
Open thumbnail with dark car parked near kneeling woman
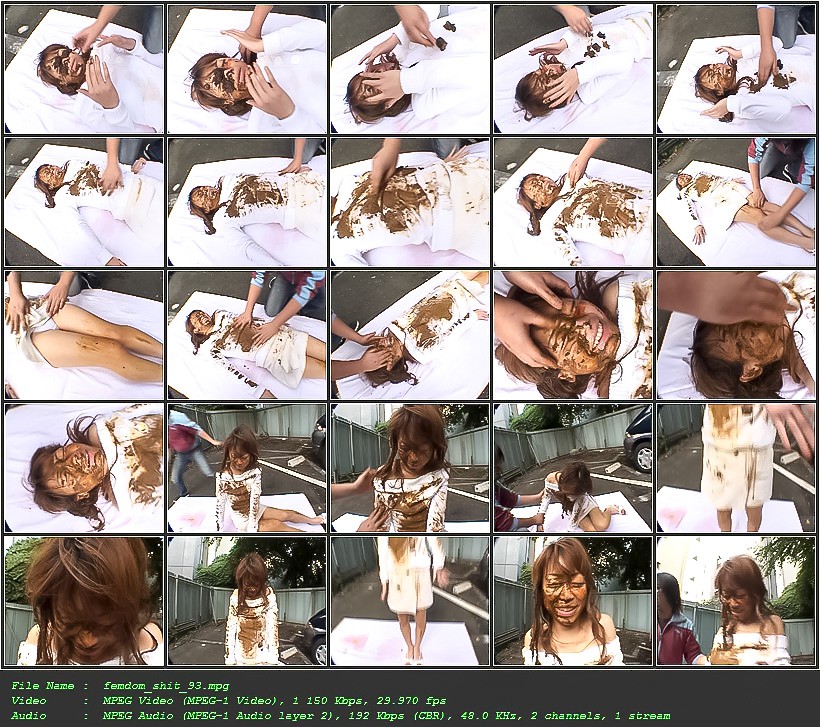click(x=573, y=468)
